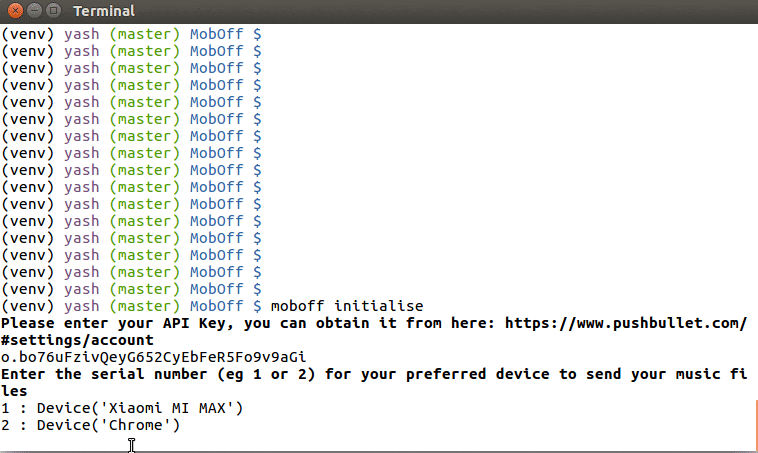Open the pushbullet.com URL link
The image size is (758, 453).
pyautogui.click(x=626, y=323)
